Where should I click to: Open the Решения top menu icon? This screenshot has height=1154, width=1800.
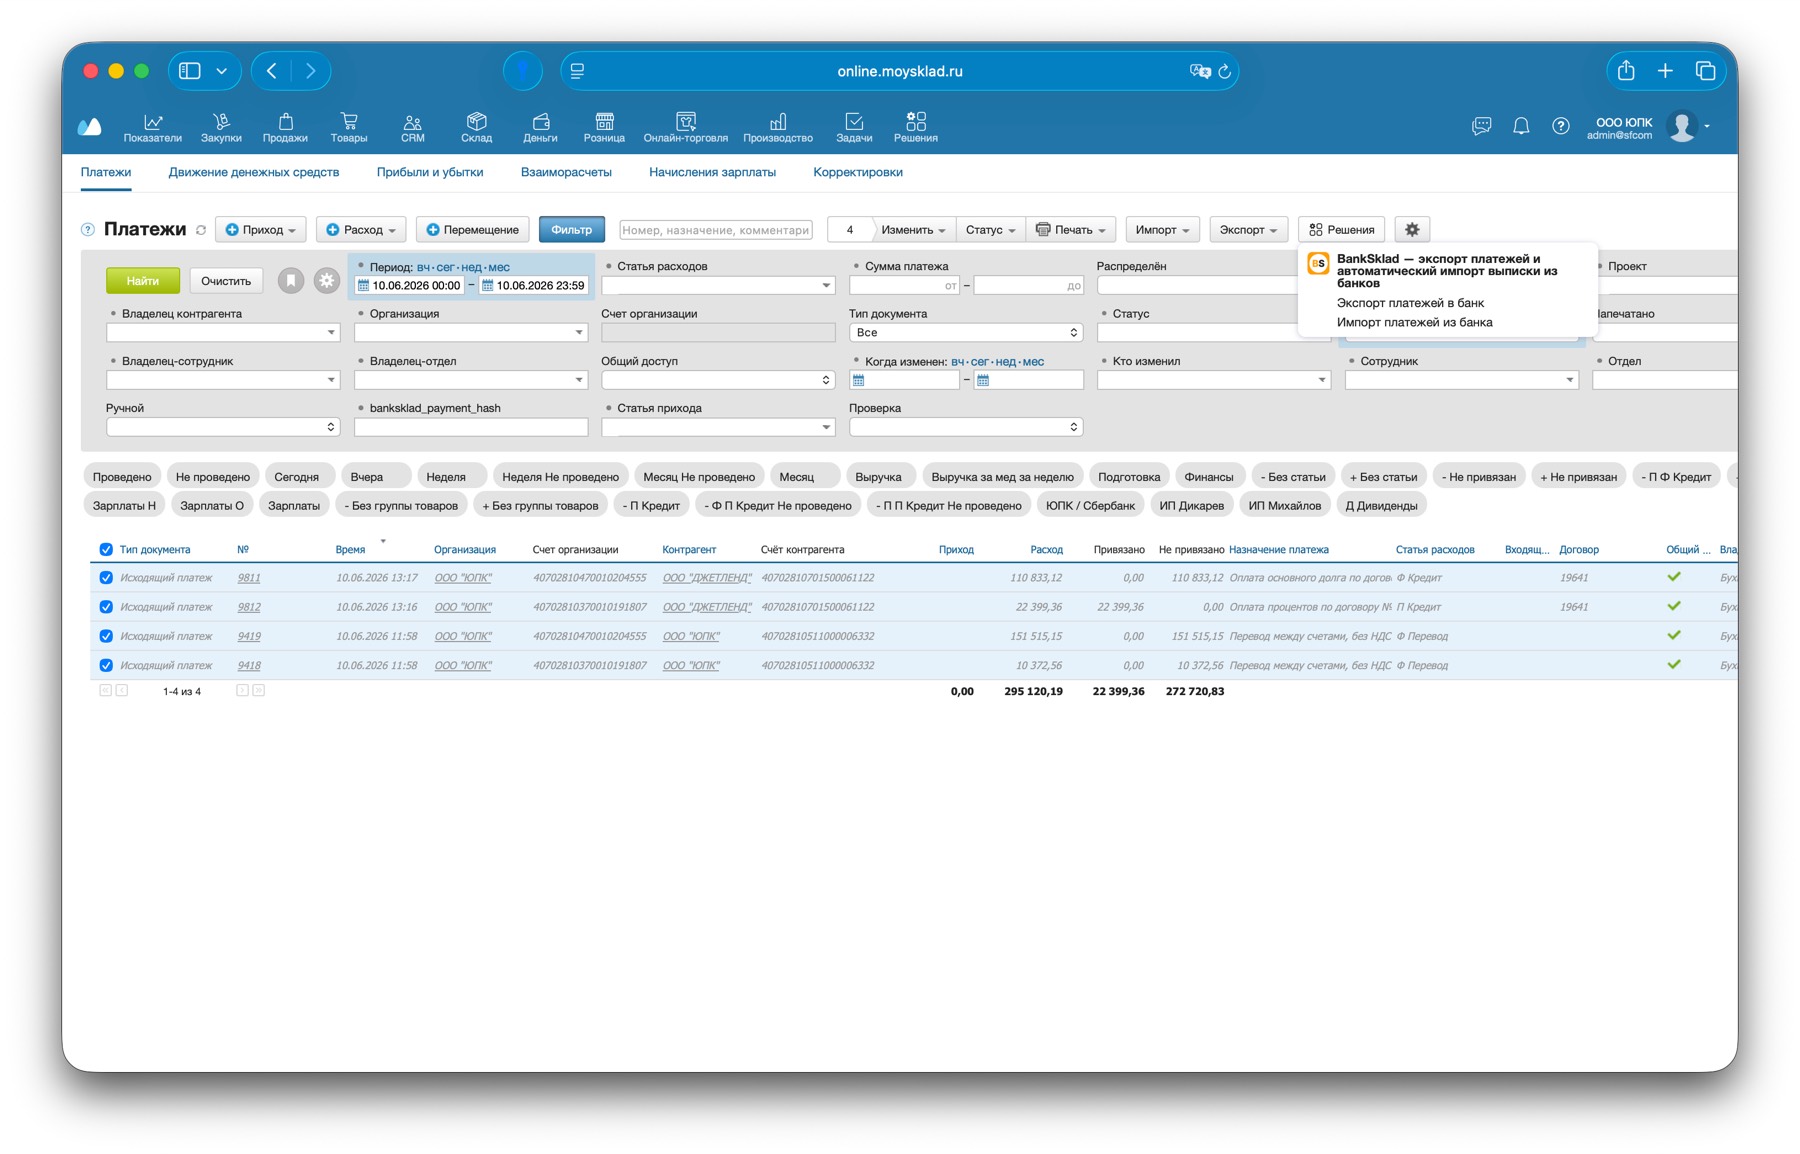pyautogui.click(x=916, y=121)
